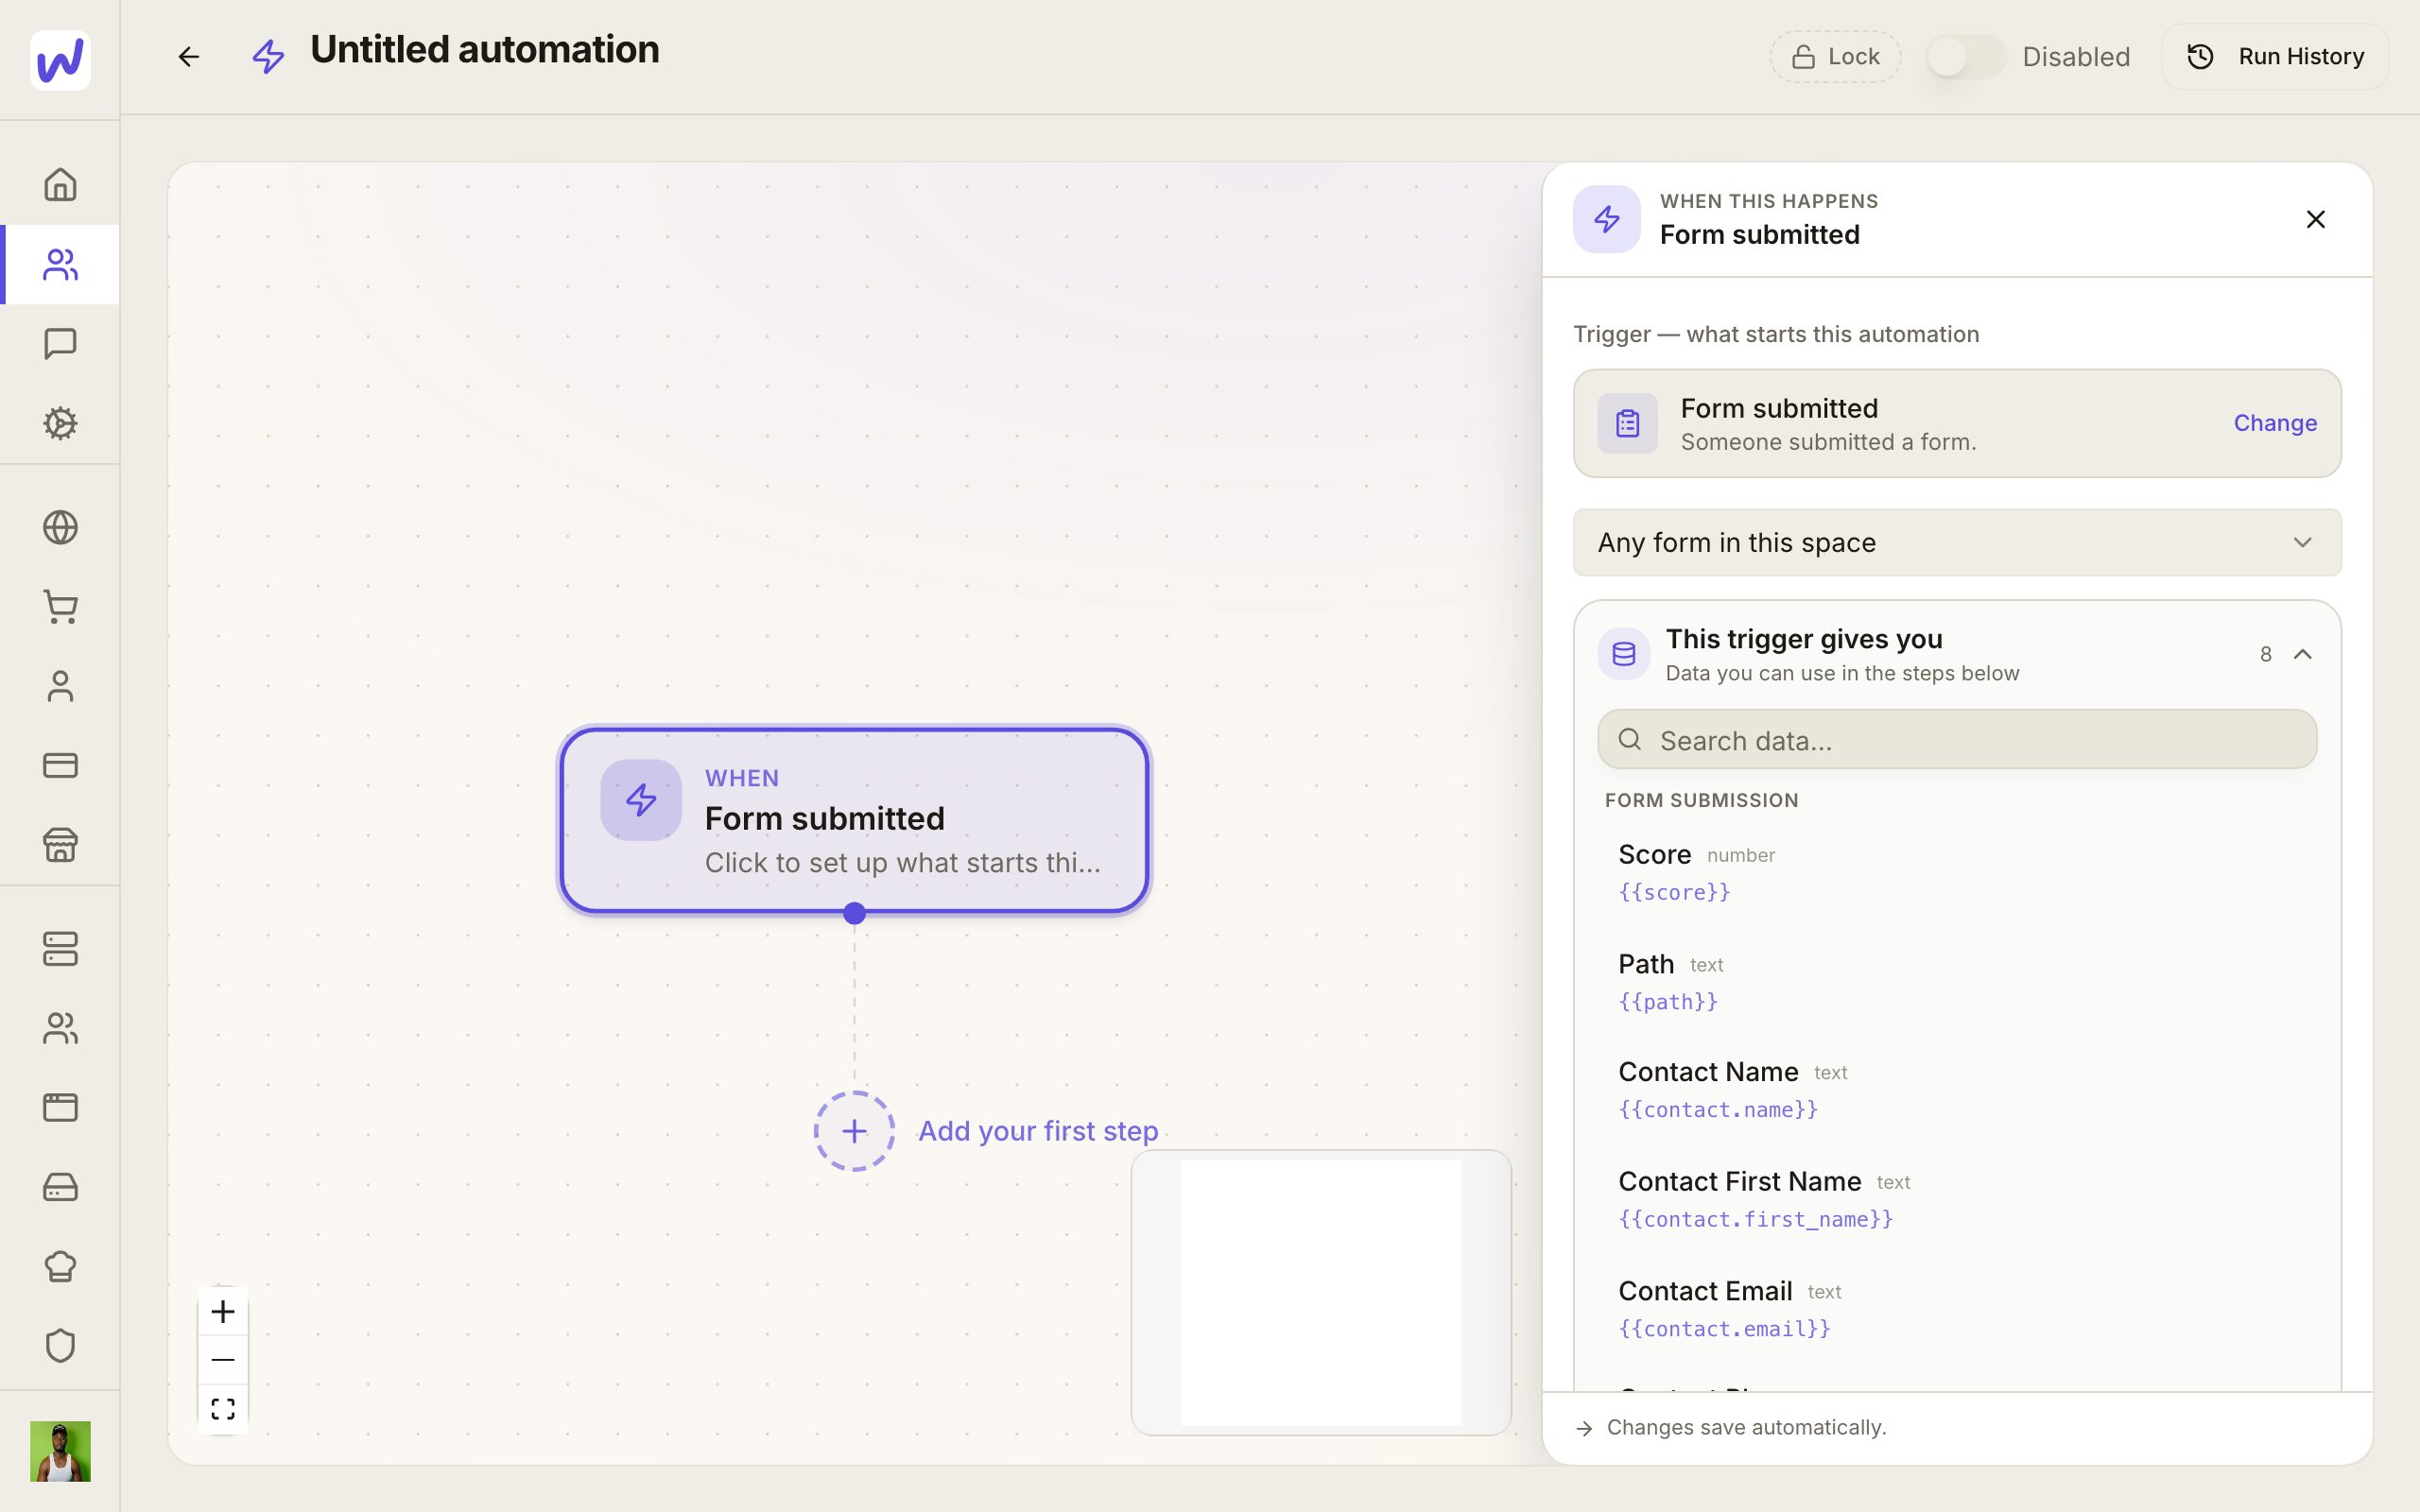Image resolution: width=2420 pixels, height=1512 pixels.
Task: Click the {{contact.email}} variable
Action: coord(1724,1329)
